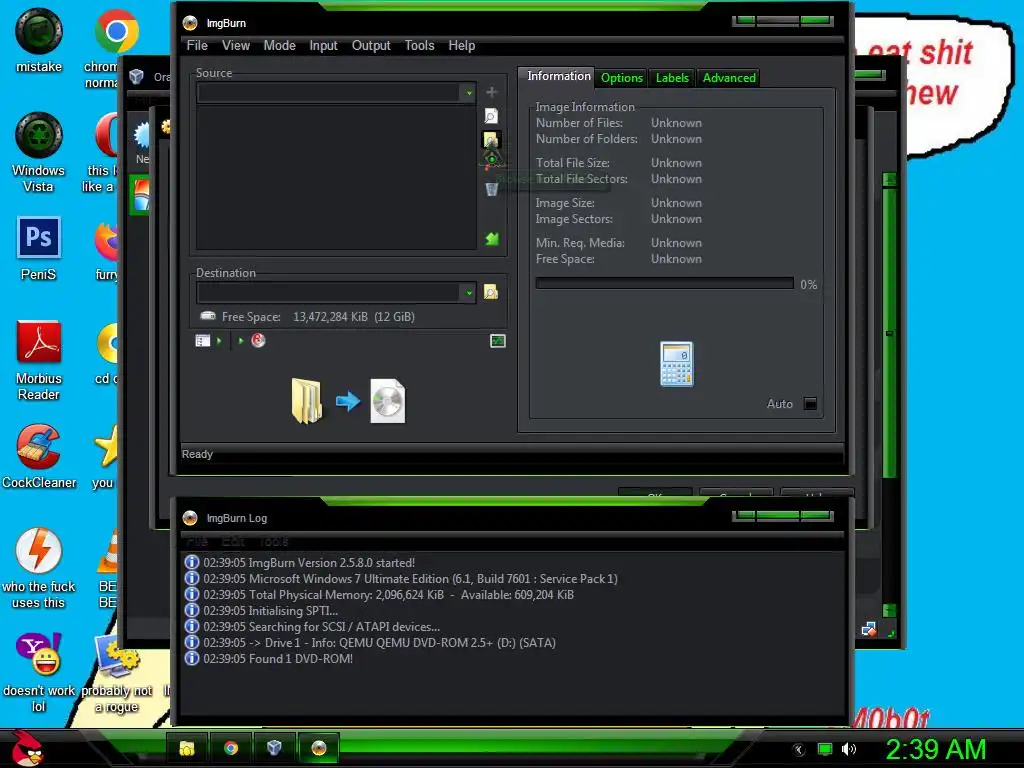The image size is (1024, 768).
Task: Open the dimmed File menu in ImgBurn Log
Action: tap(197, 541)
